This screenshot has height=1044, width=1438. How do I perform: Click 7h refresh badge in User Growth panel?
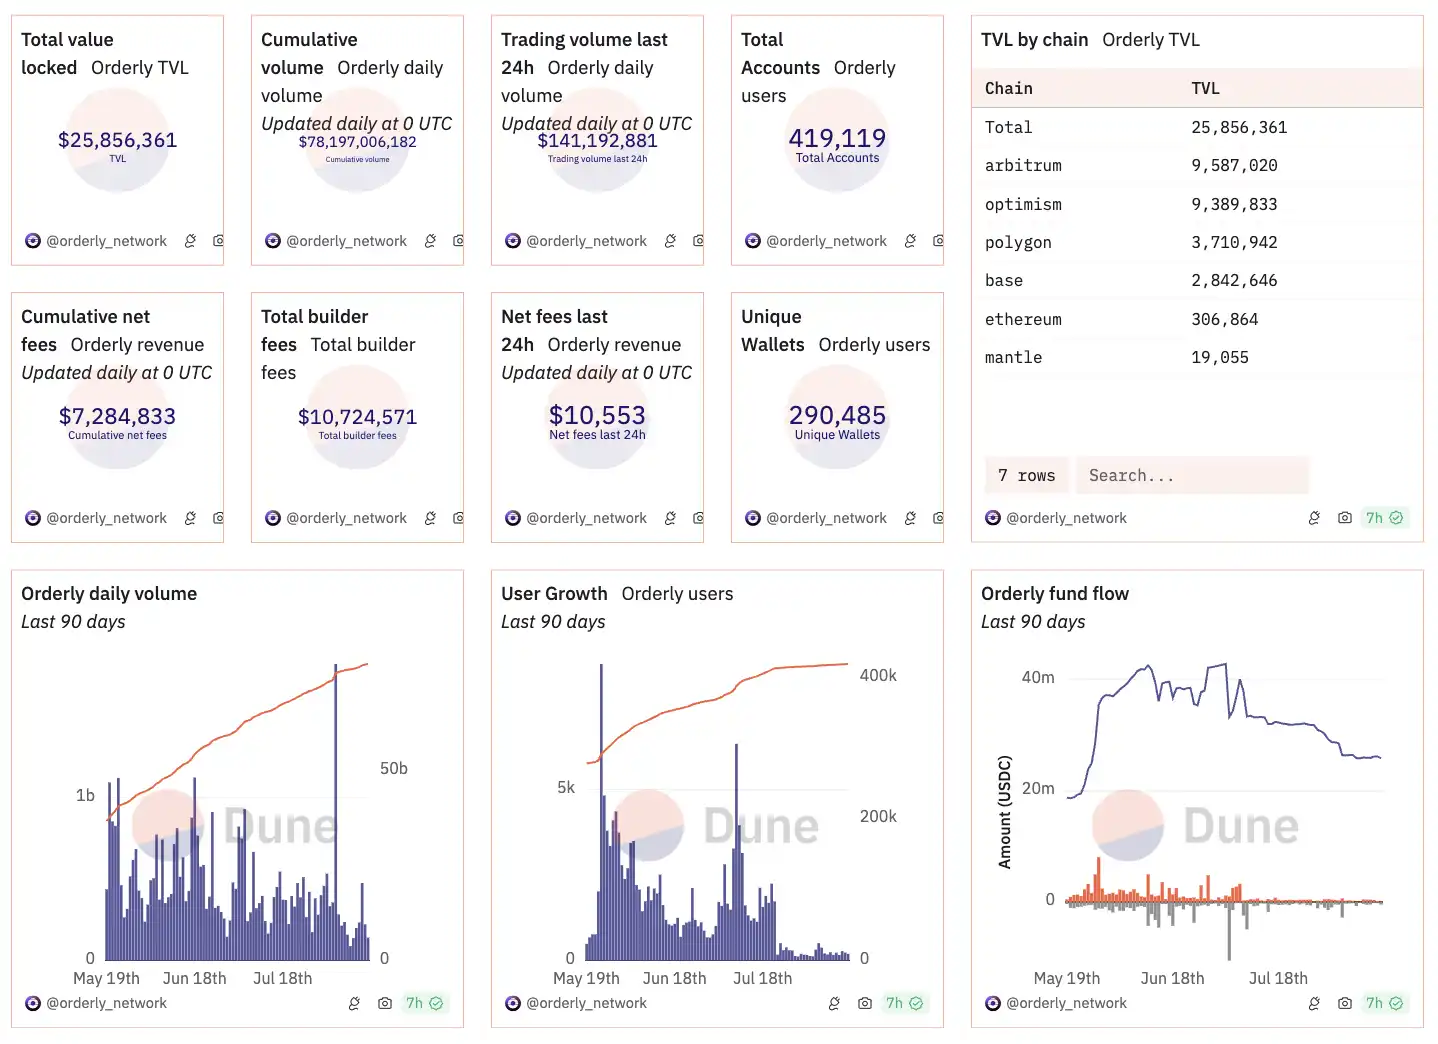904,1003
